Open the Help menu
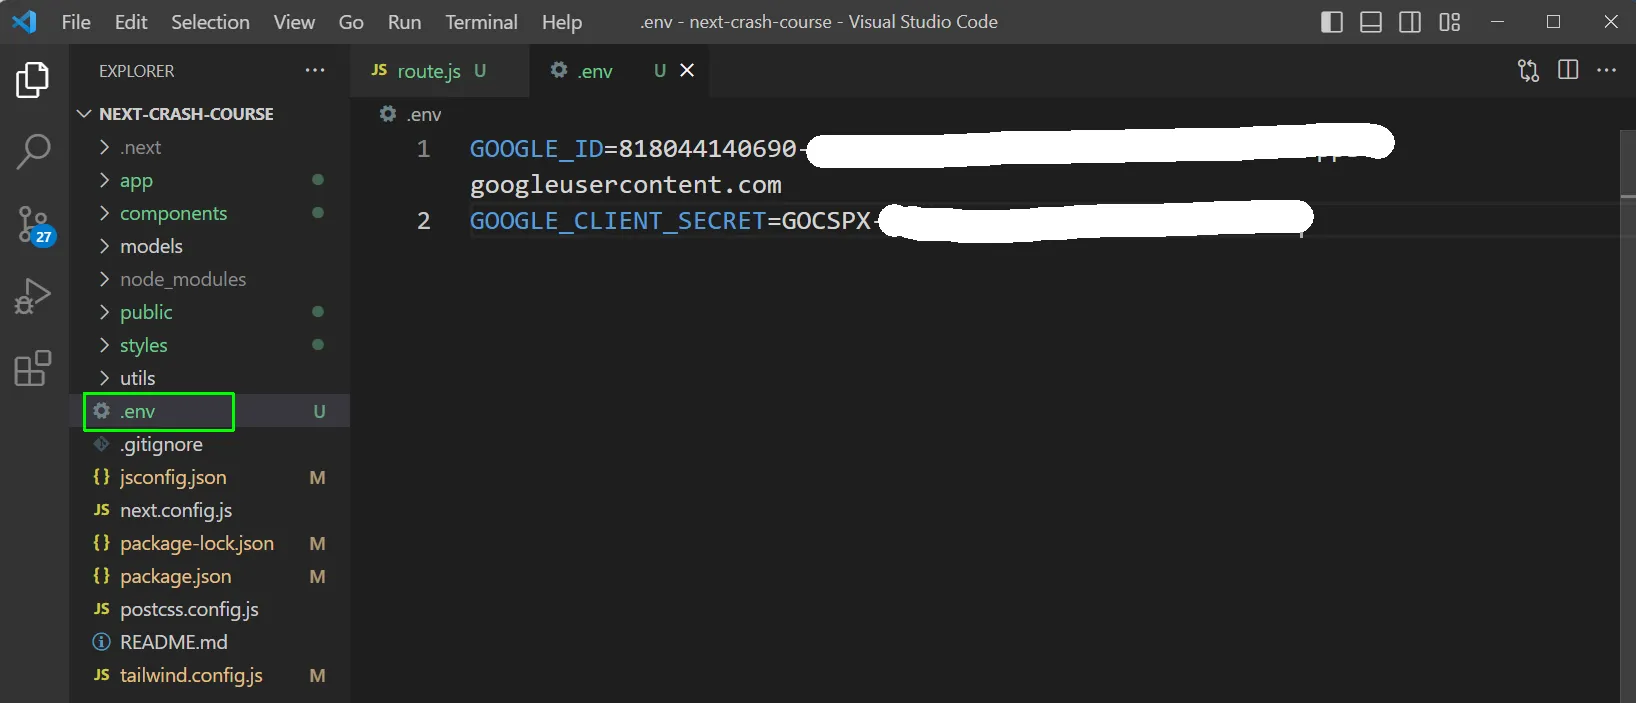 (562, 22)
